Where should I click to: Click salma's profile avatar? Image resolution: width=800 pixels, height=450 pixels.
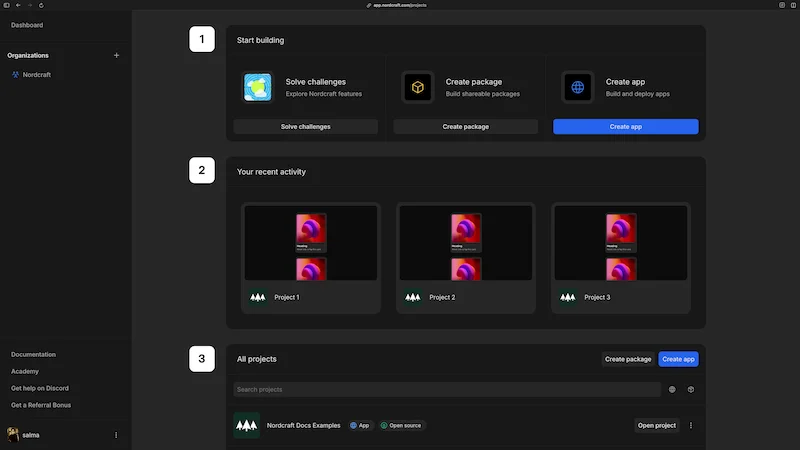13,435
